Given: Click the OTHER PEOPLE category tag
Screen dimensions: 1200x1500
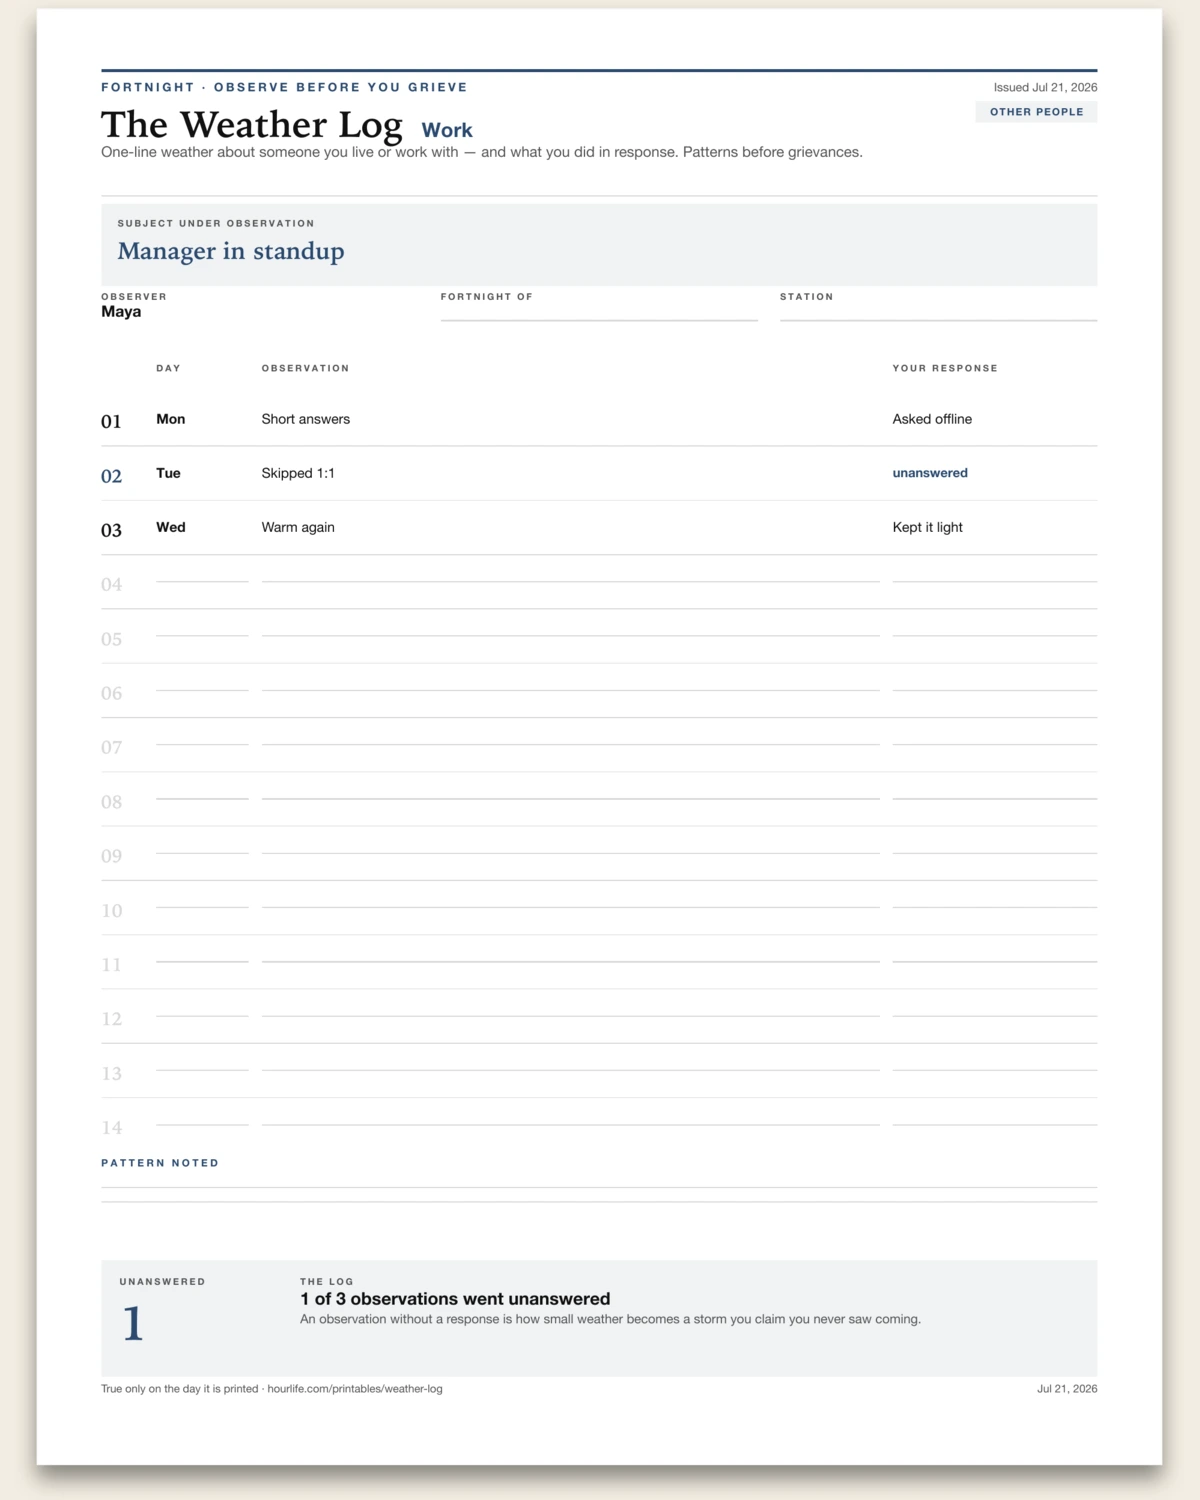Looking at the screenshot, I should (x=1036, y=112).
